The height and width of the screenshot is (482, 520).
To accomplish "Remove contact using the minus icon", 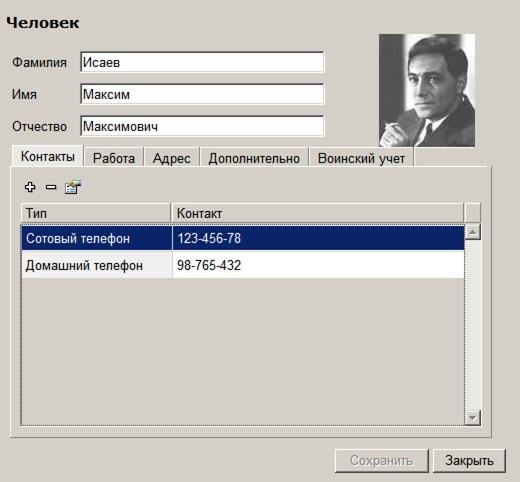I will click(x=51, y=187).
